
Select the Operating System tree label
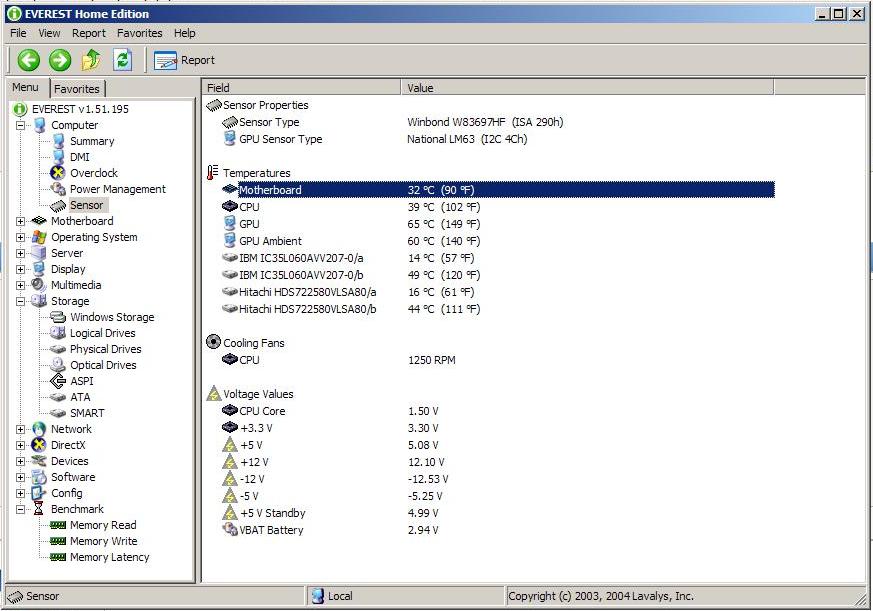(94, 237)
